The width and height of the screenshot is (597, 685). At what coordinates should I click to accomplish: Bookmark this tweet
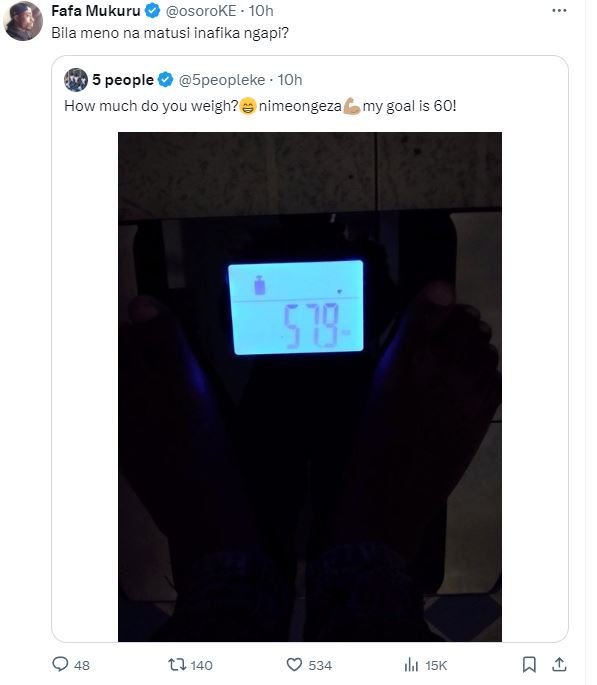(529, 665)
